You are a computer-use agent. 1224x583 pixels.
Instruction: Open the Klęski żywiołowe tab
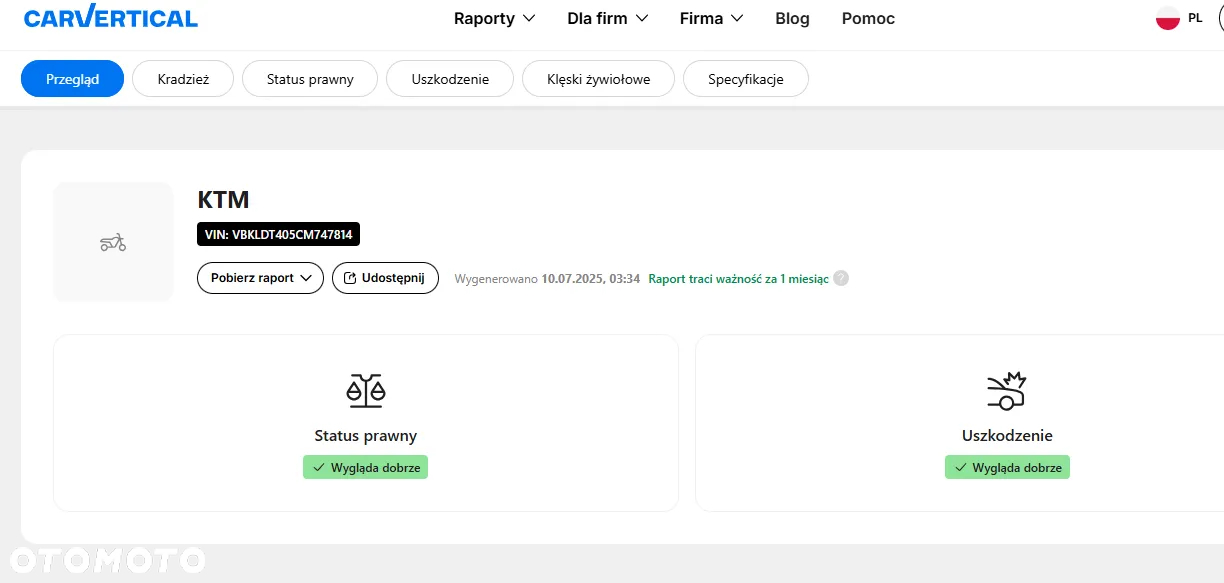598,79
